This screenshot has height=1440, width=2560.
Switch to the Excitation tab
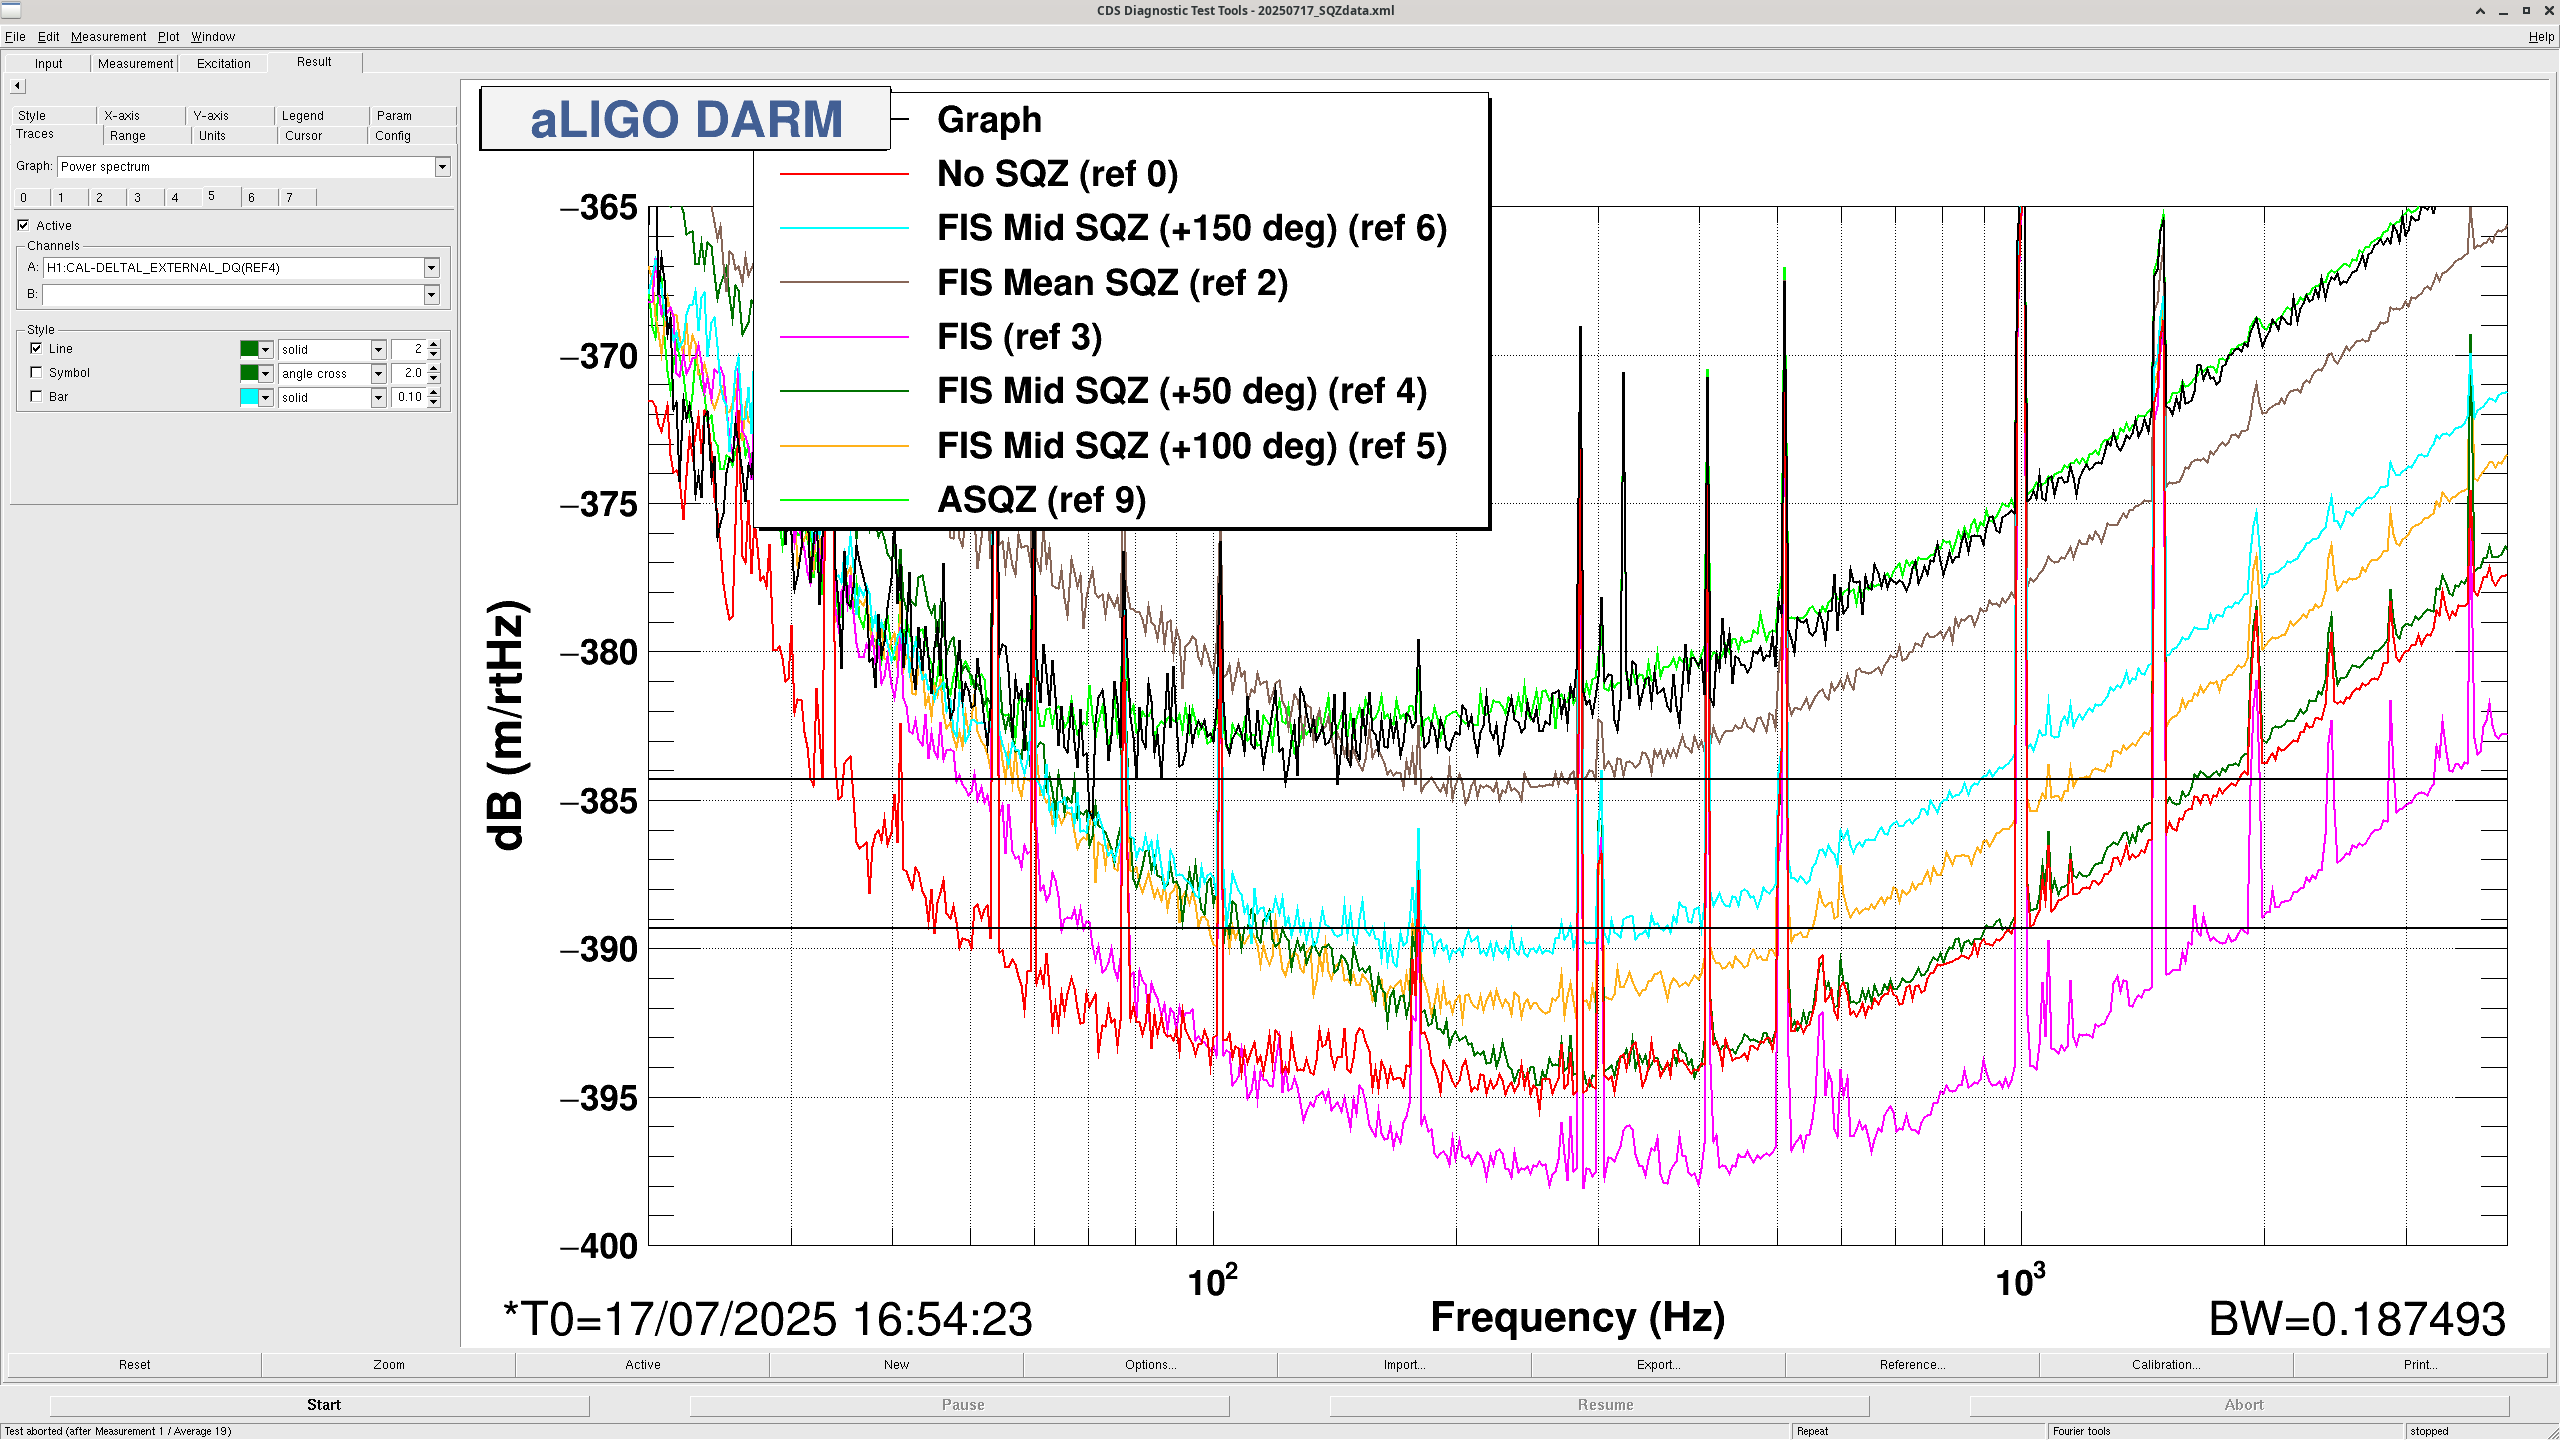point(224,64)
